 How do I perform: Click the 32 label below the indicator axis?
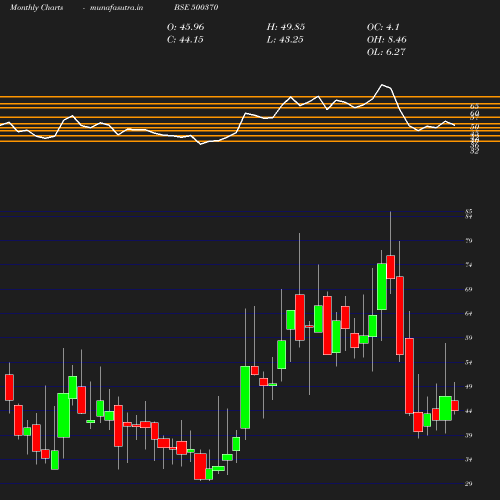click(x=475, y=151)
